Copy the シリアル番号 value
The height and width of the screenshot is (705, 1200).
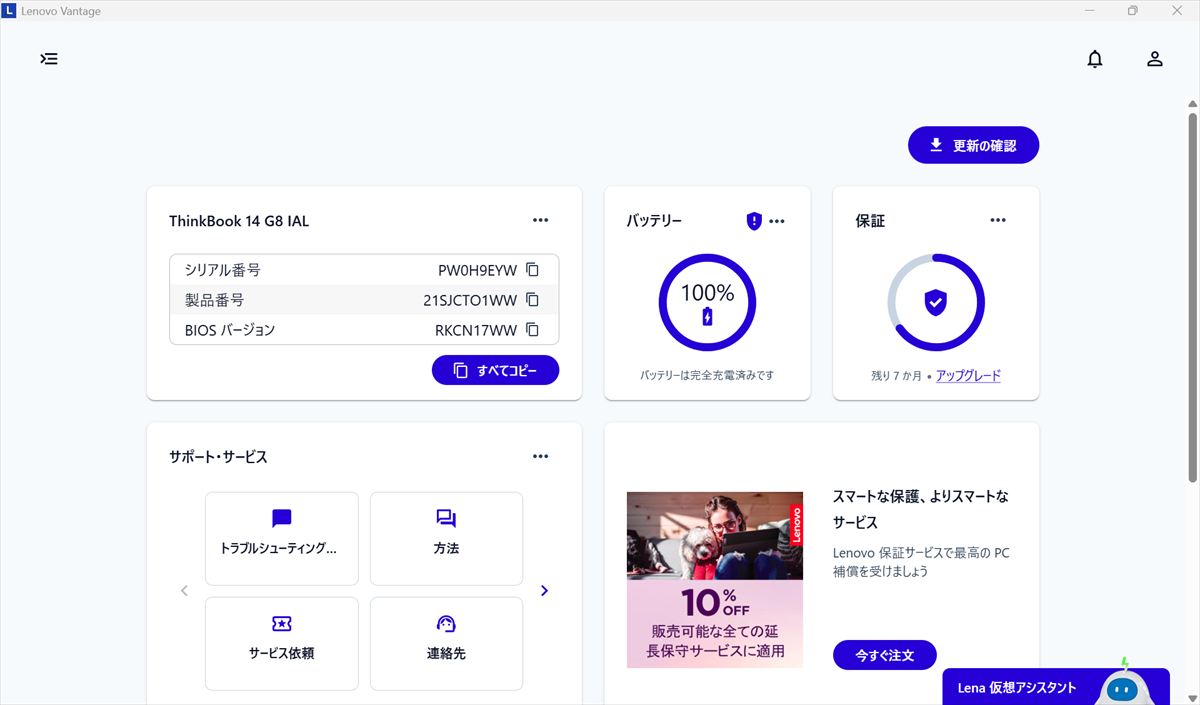(533, 270)
